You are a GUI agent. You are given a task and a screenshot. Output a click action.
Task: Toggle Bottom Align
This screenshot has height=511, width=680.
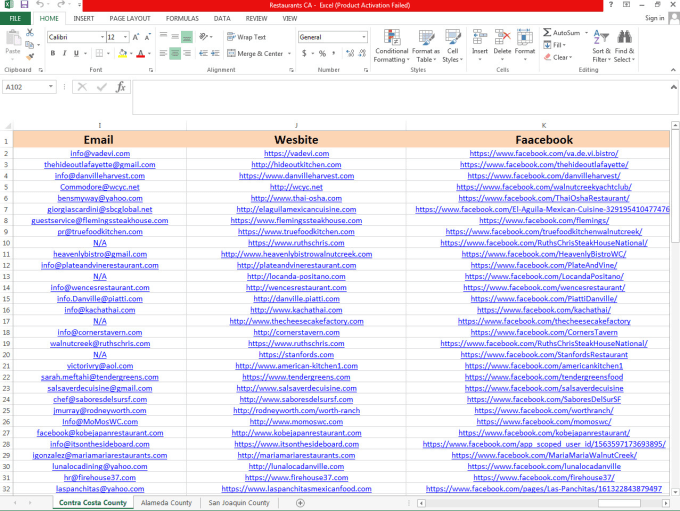click(187, 37)
